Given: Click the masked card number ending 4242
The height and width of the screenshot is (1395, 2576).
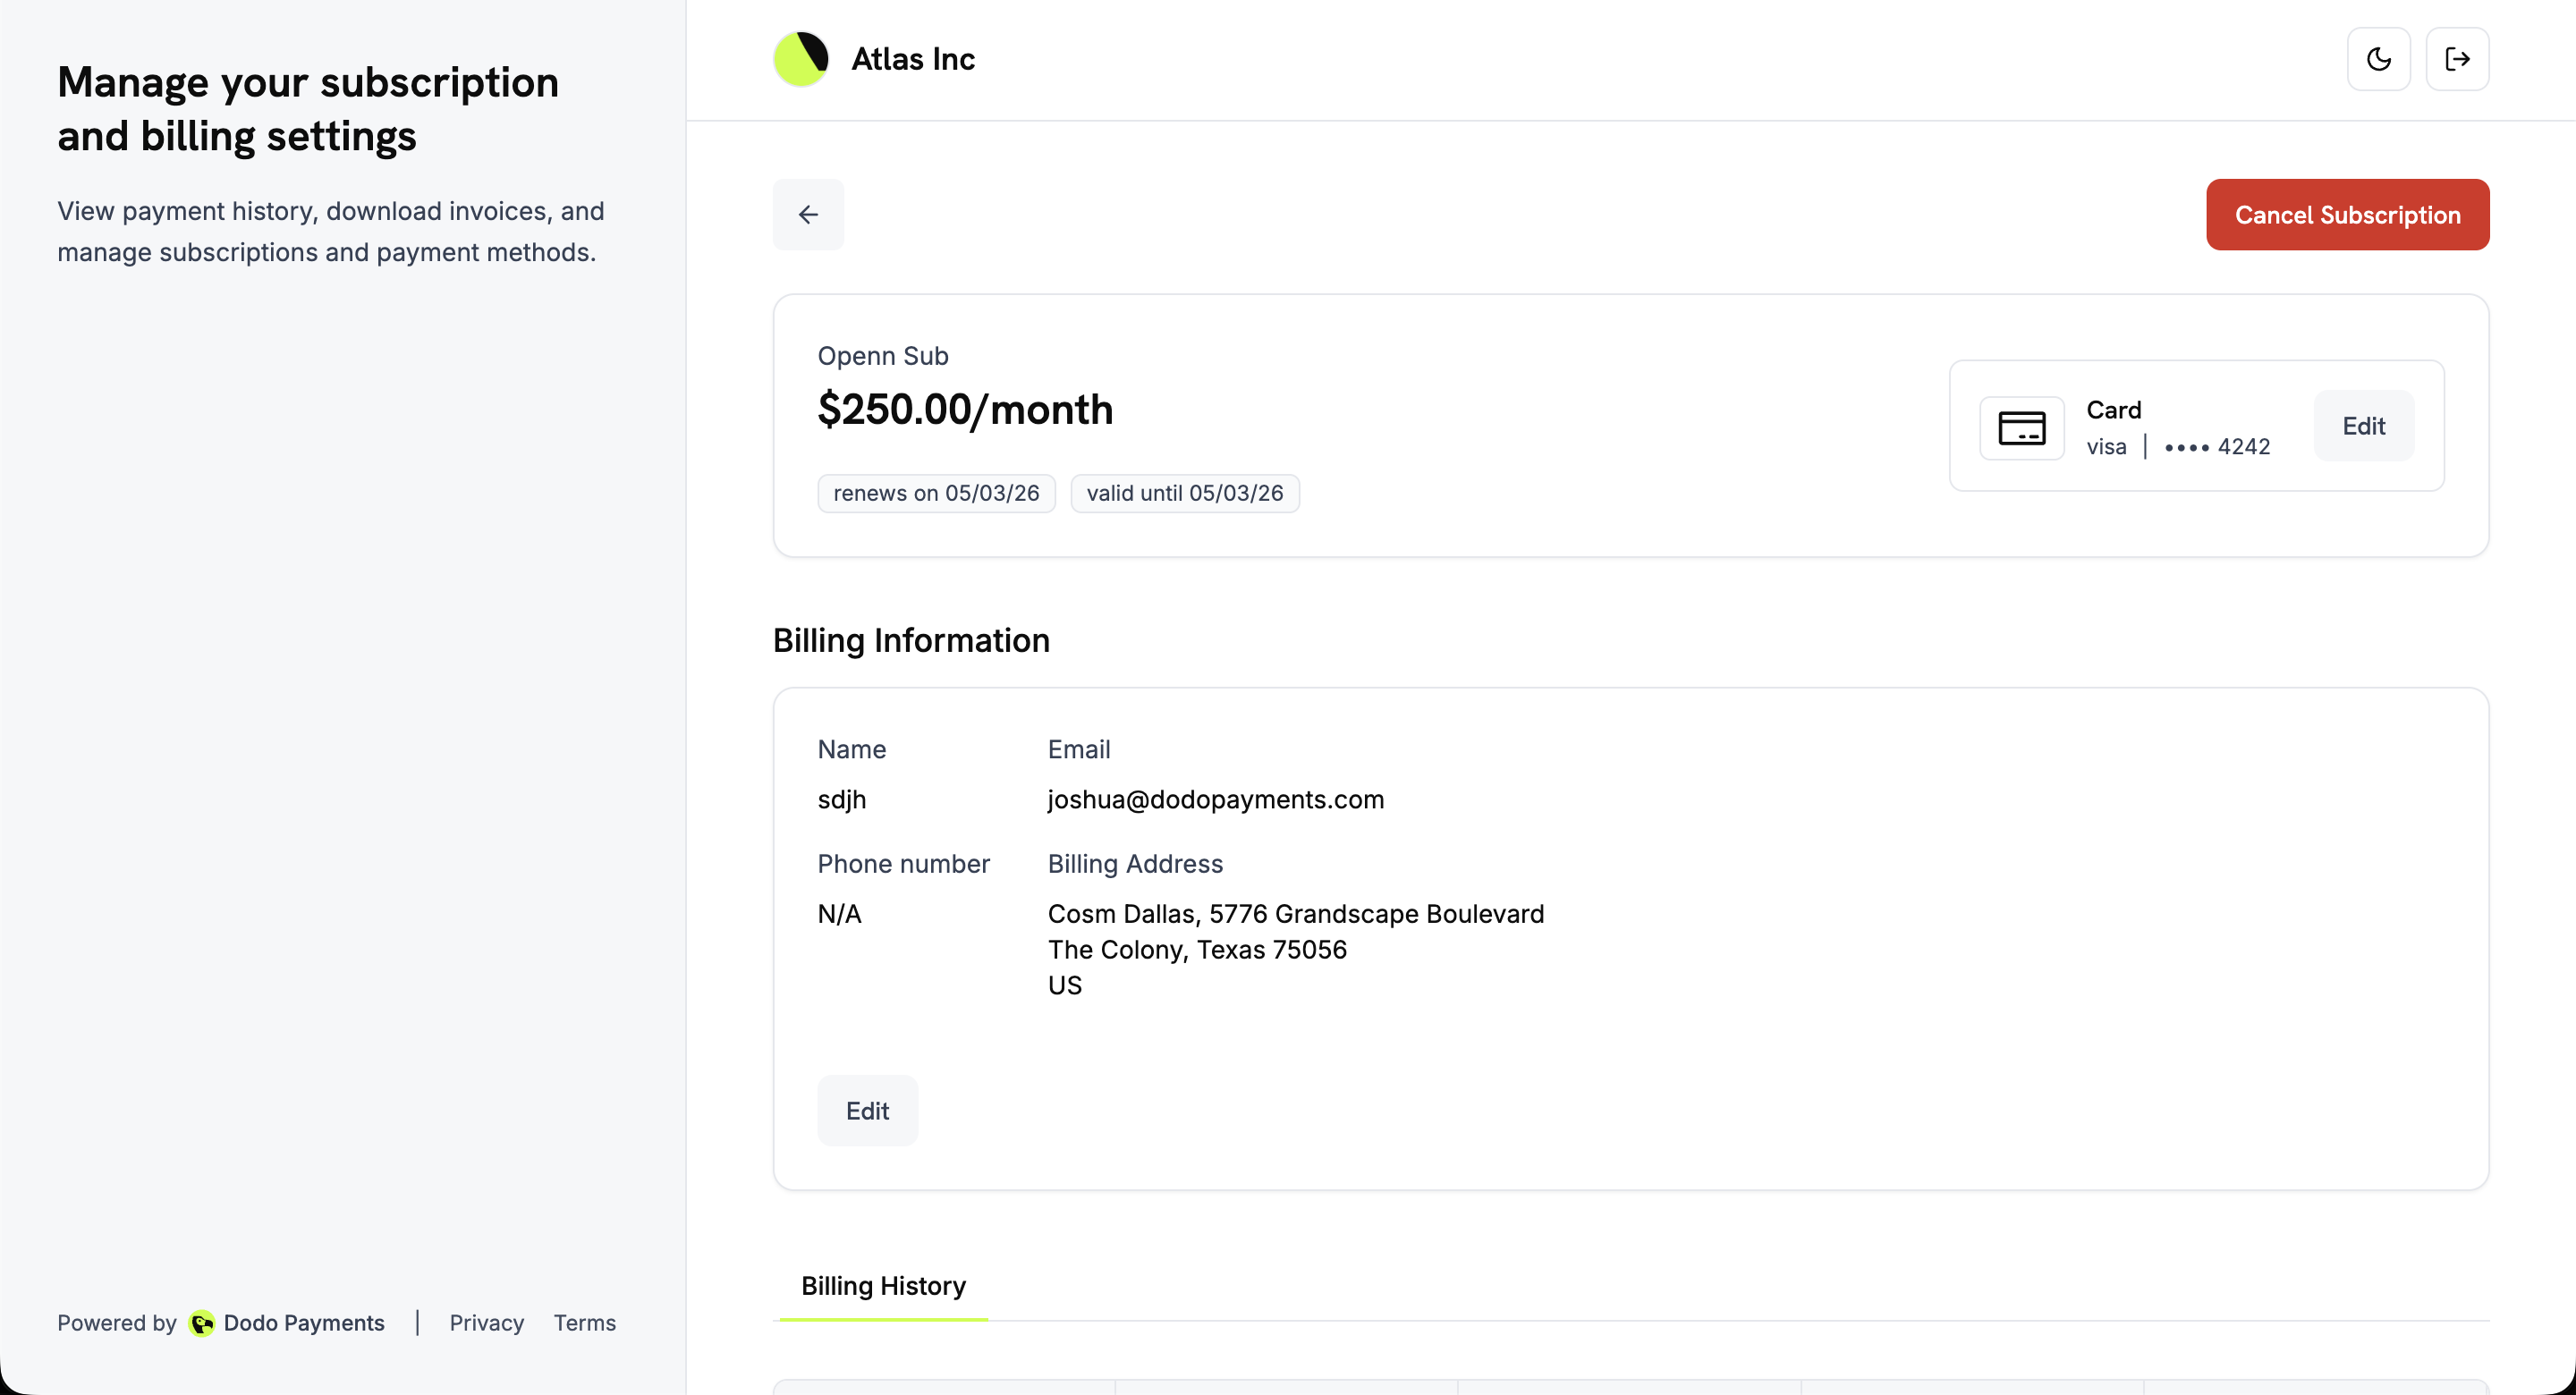Looking at the screenshot, I should click(2218, 447).
